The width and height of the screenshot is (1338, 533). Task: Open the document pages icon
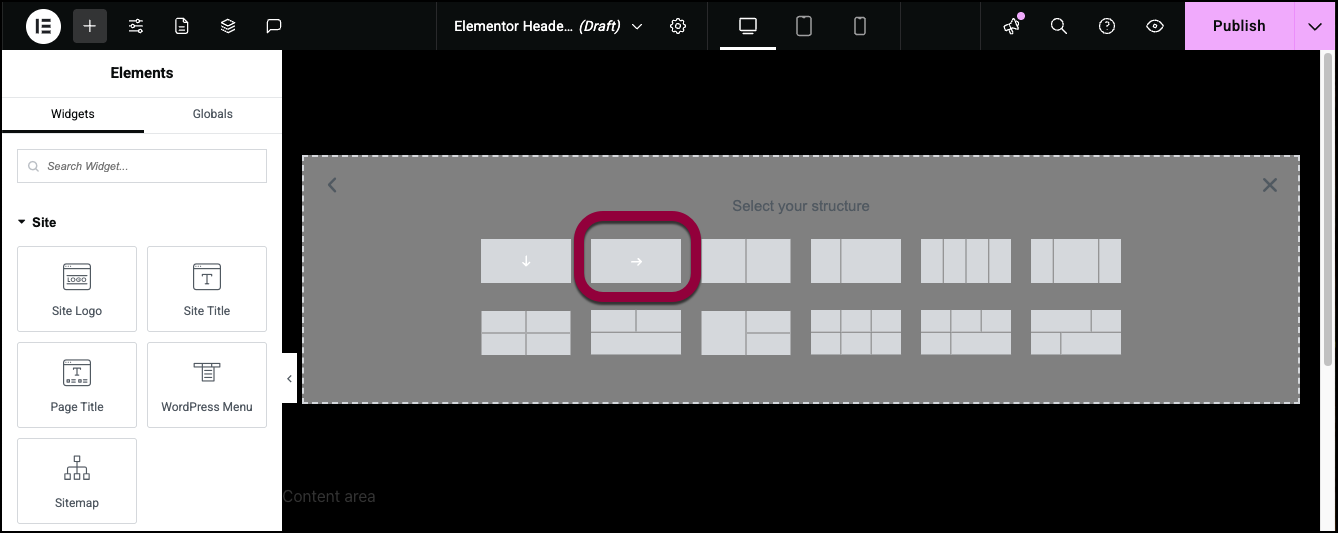[182, 26]
